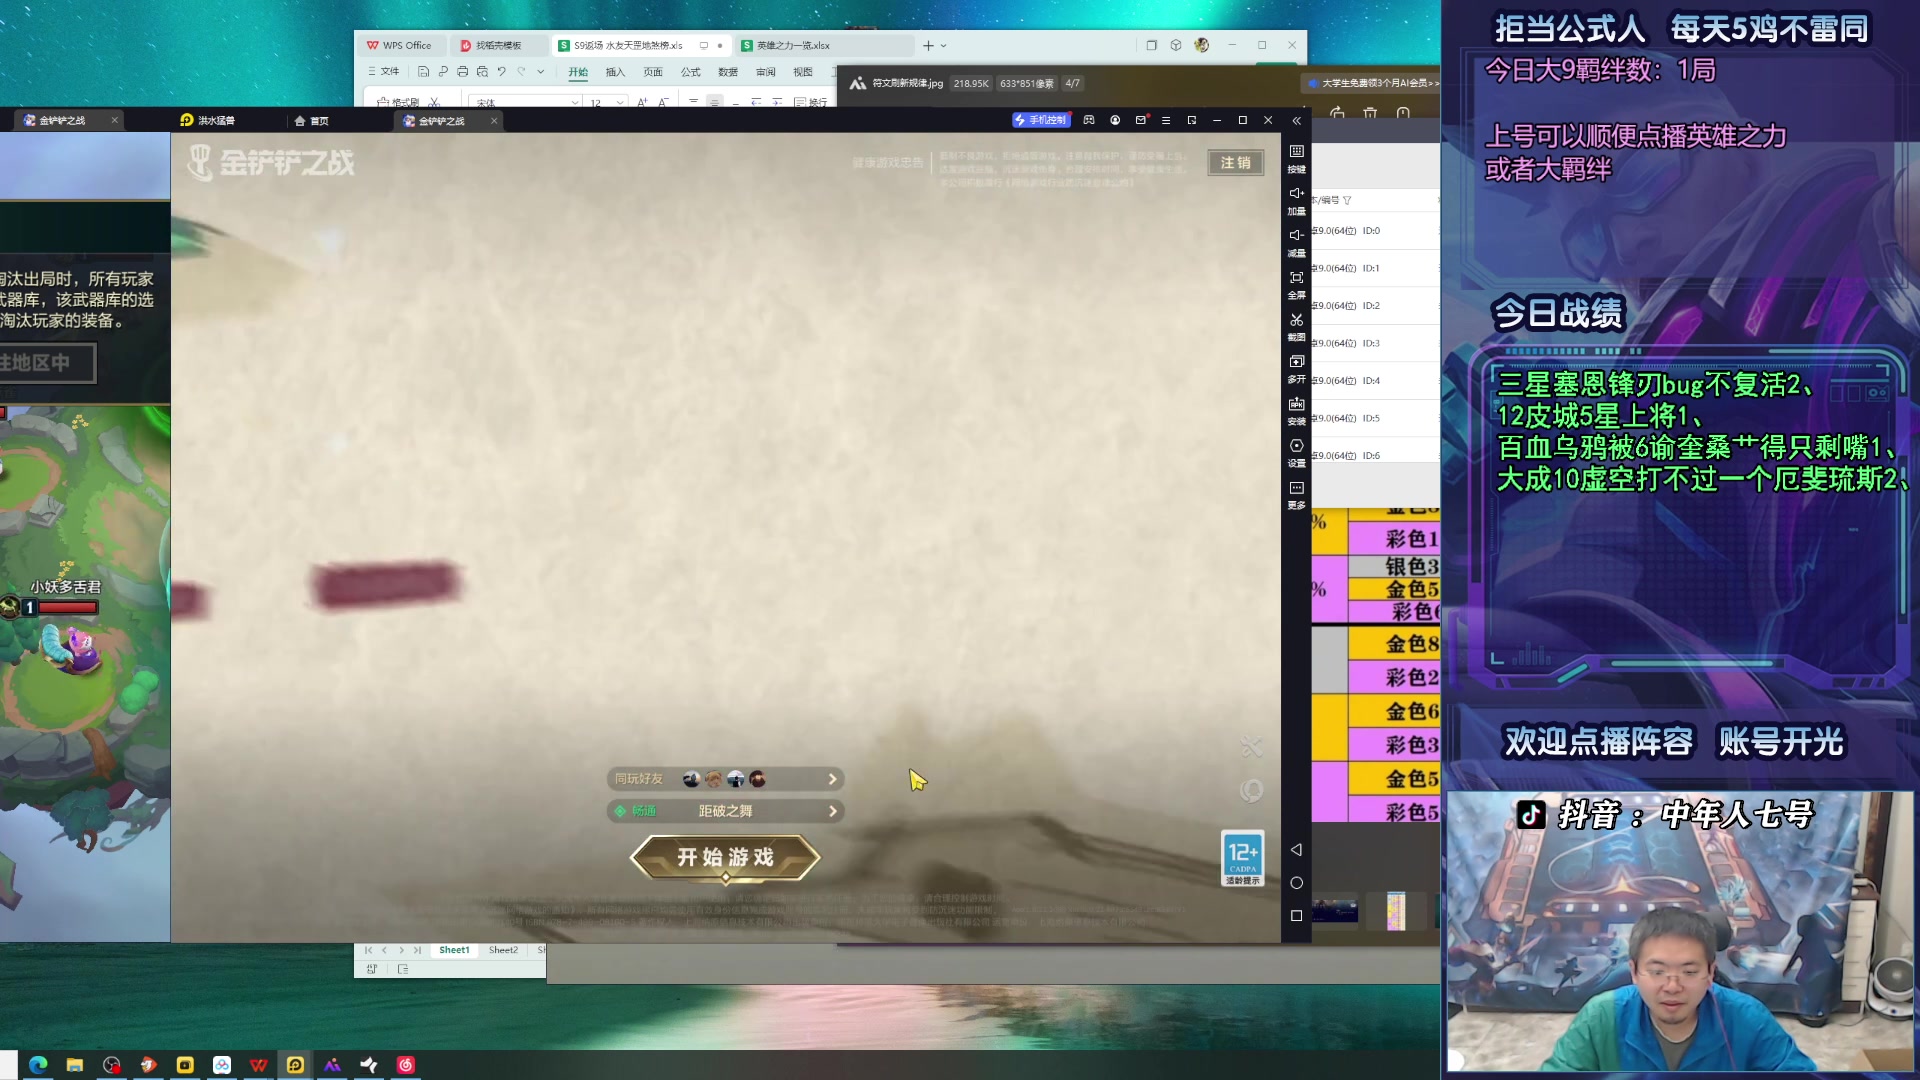Open NetEase Cloud Music from the taskbar
Screen dimensions: 1920x1080
406,1065
